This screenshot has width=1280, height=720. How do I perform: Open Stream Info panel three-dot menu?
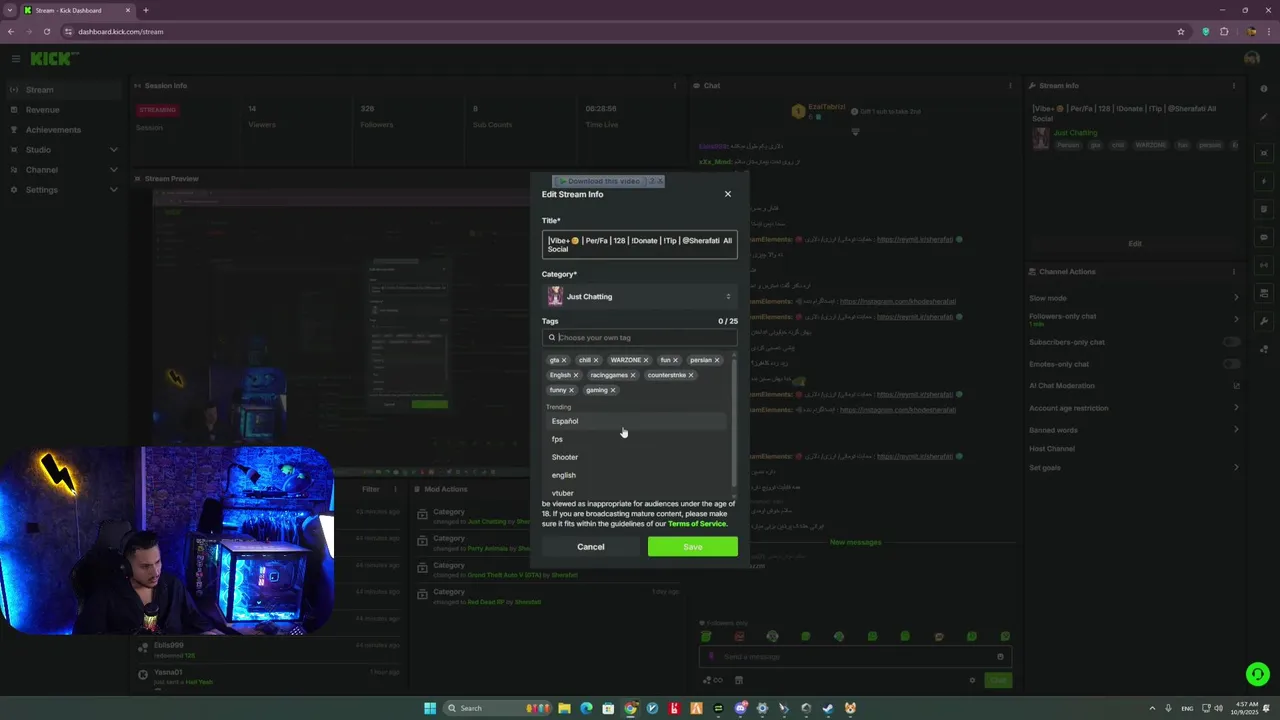pos(1236,86)
